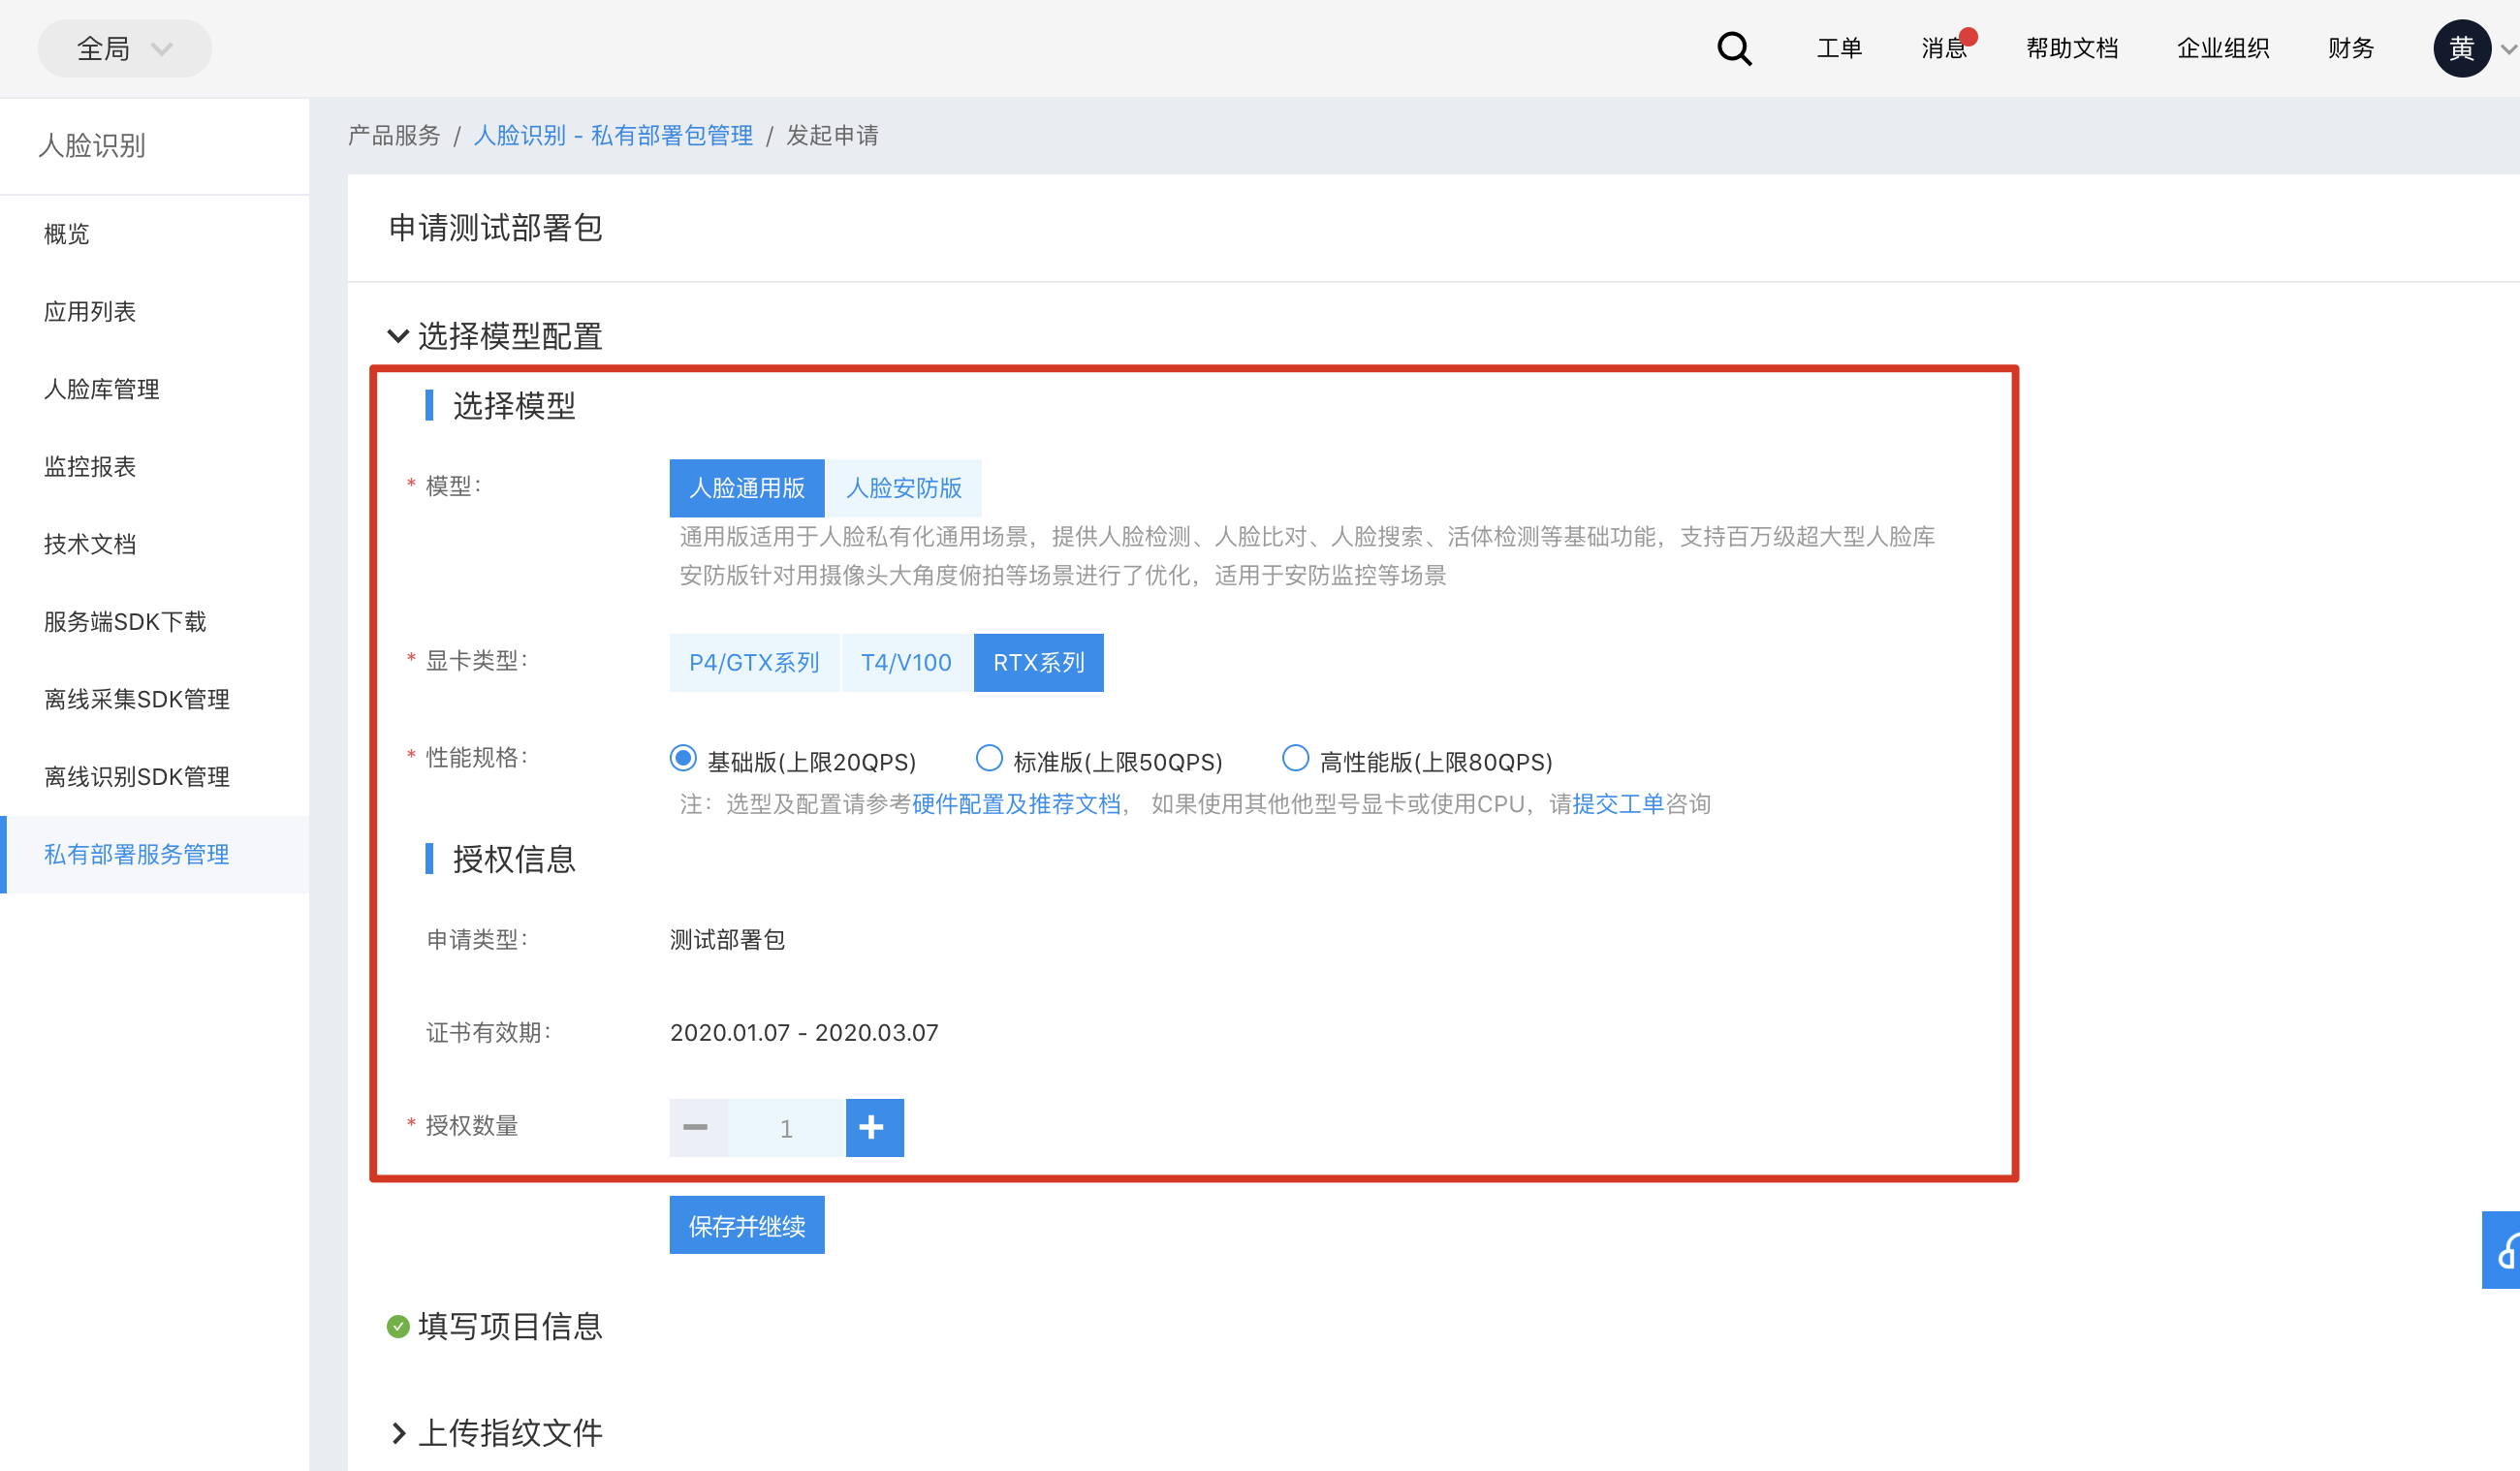Screen dimensions: 2520x1471
Task: Open the 消息 notifications with red dot
Action: [1944, 48]
